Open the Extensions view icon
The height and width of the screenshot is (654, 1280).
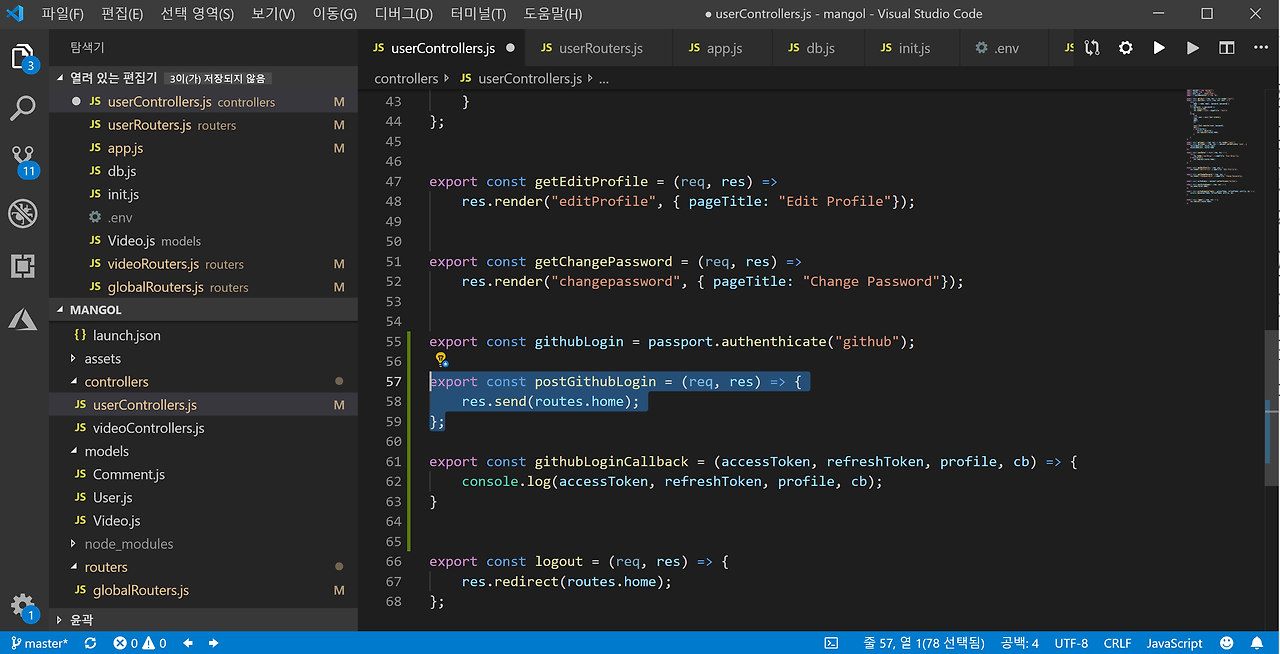[x=23, y=266]
